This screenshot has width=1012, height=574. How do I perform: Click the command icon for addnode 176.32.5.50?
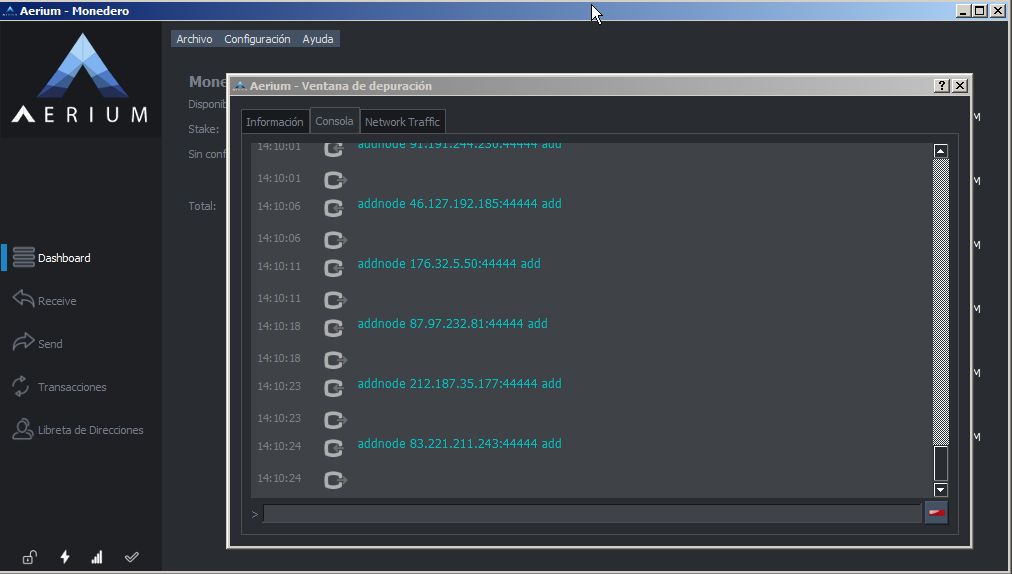click(x=334, y=268)
